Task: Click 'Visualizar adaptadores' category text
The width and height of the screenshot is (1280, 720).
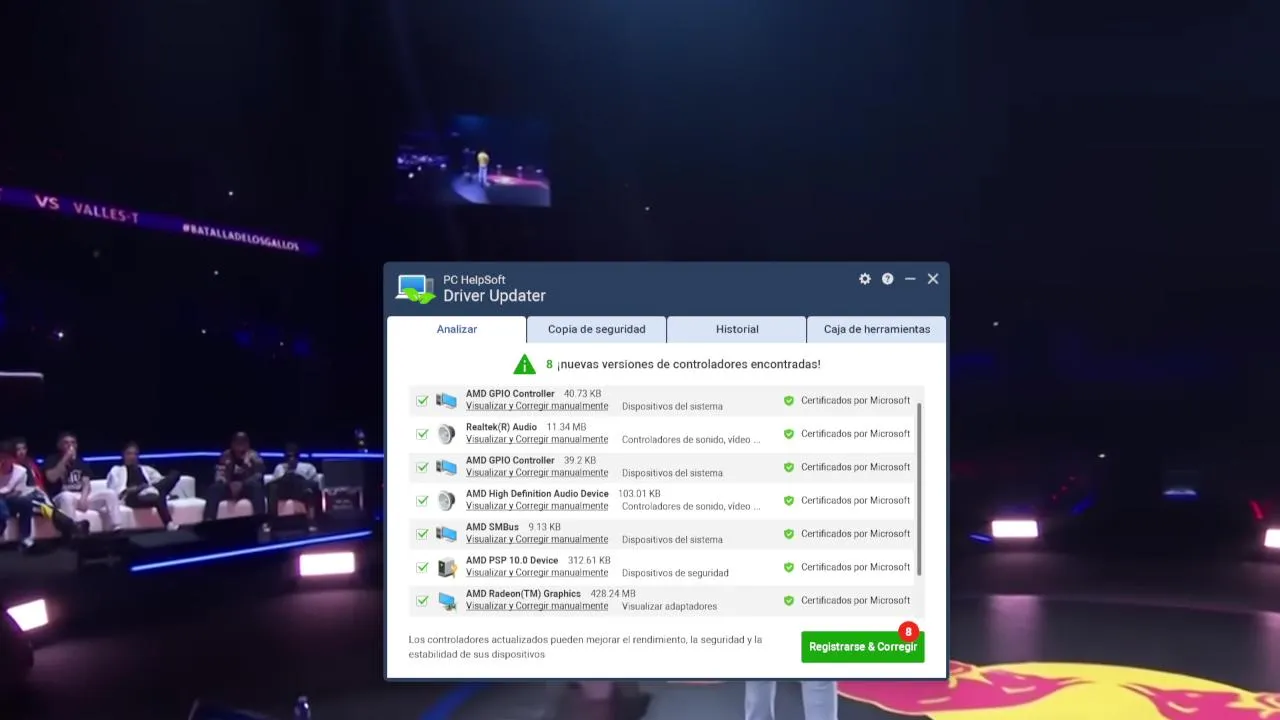Action: click(x=669, y=606)
